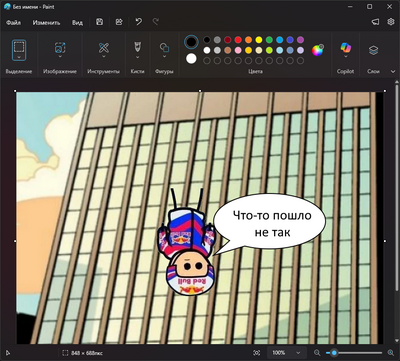Expand the Выделение selection options arrow
This screenshot has height=361, width=400.
[19, 57]
